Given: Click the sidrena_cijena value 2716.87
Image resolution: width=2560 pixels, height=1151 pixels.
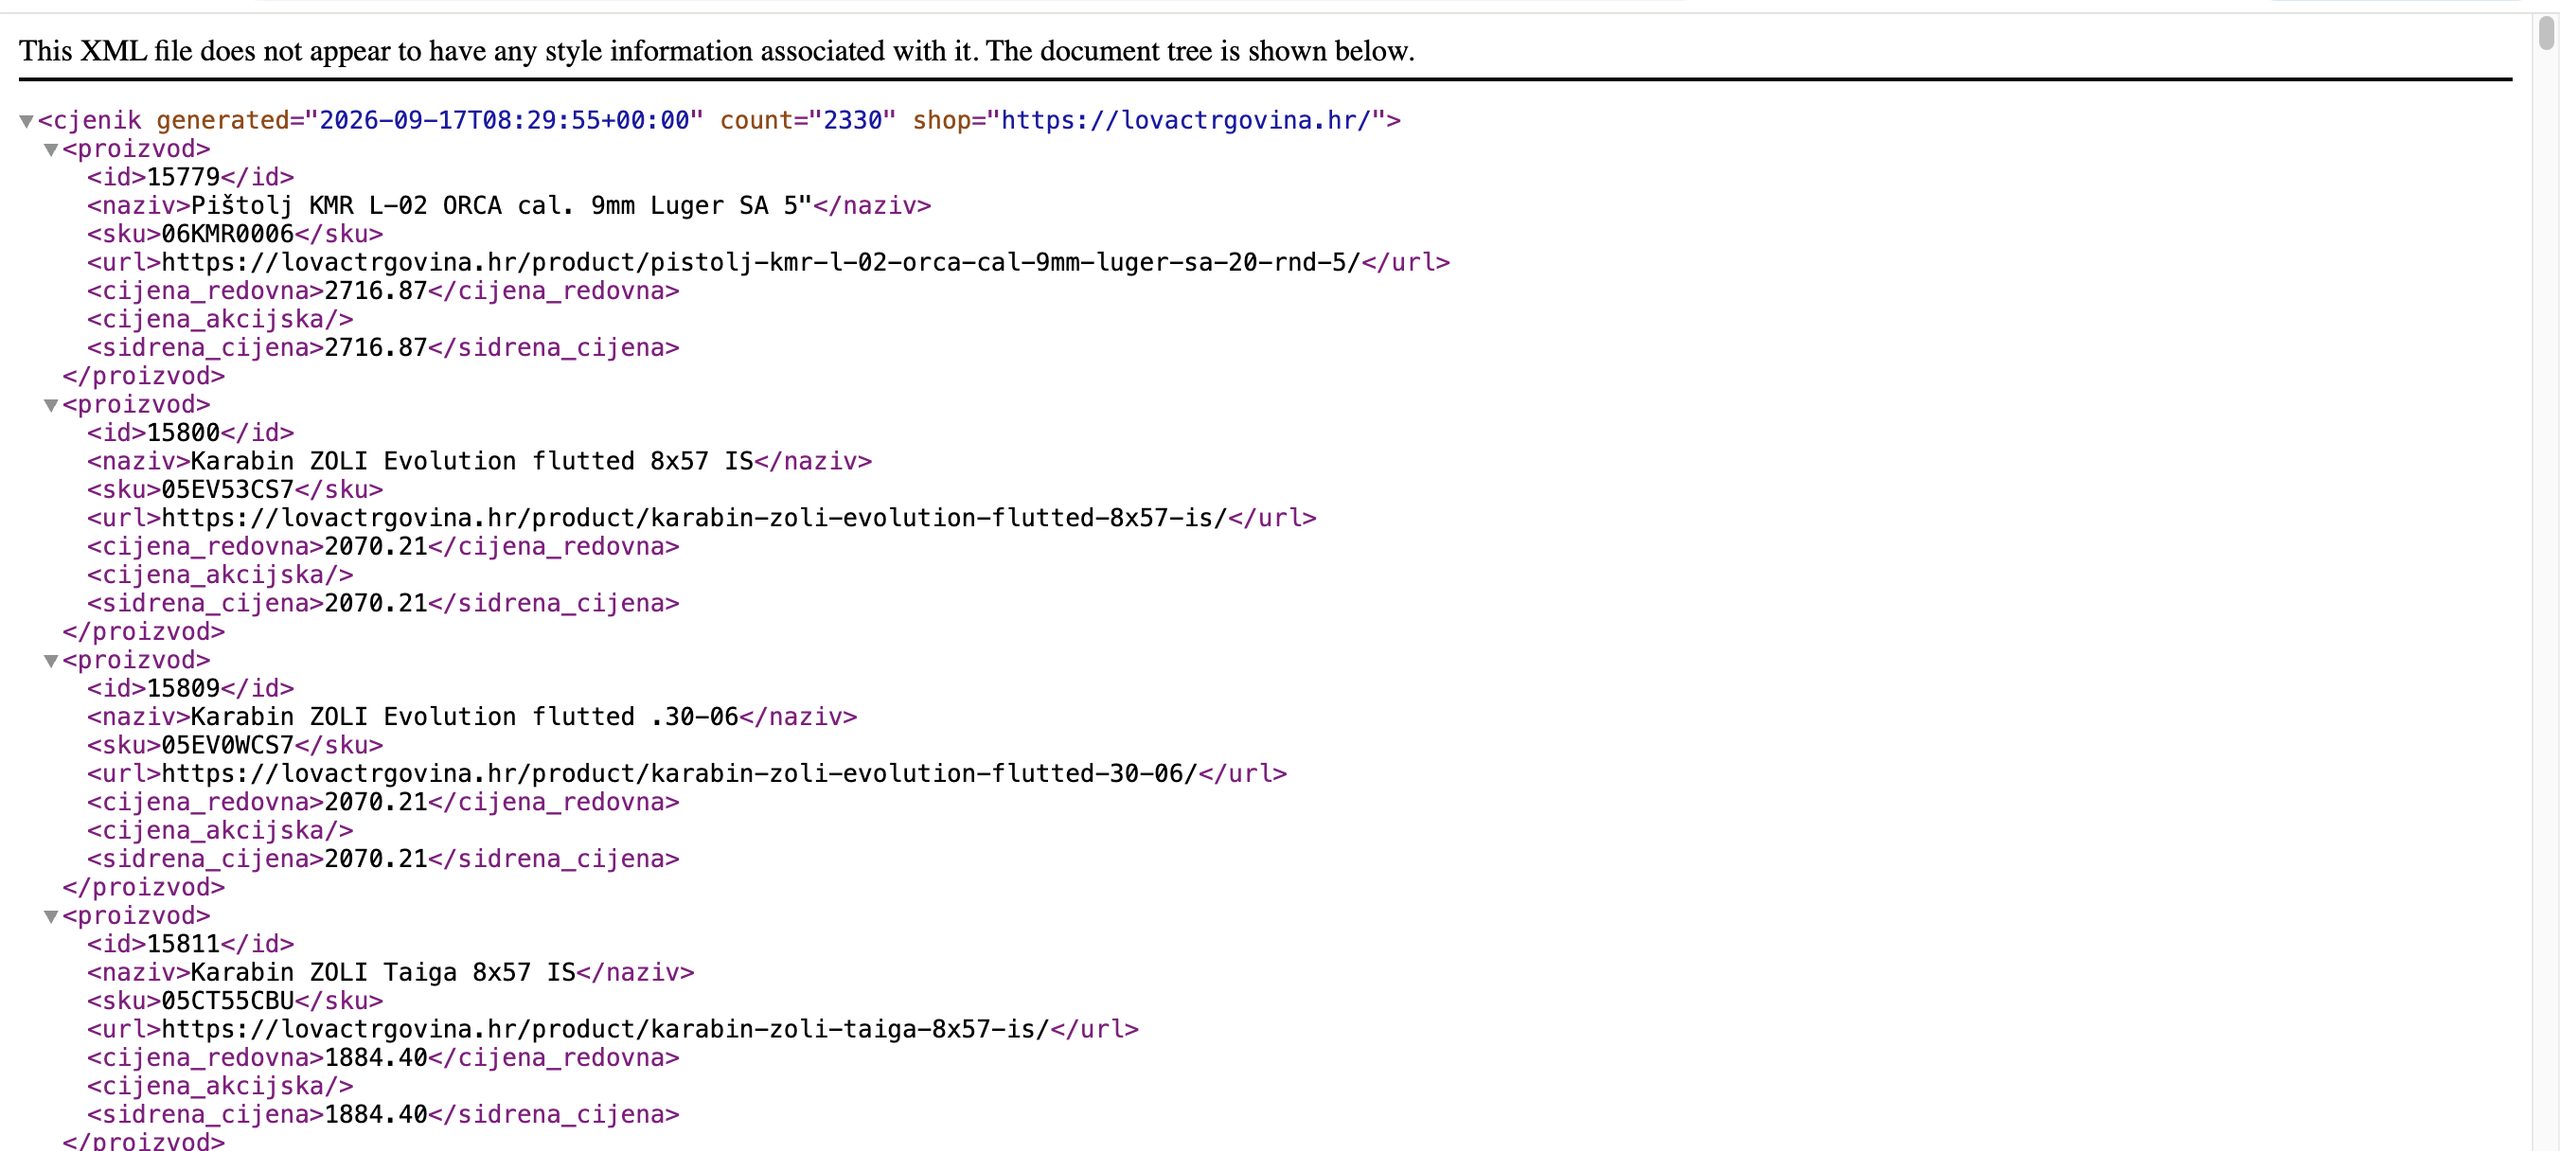Looking at the screenshot, I should (376, 348).
